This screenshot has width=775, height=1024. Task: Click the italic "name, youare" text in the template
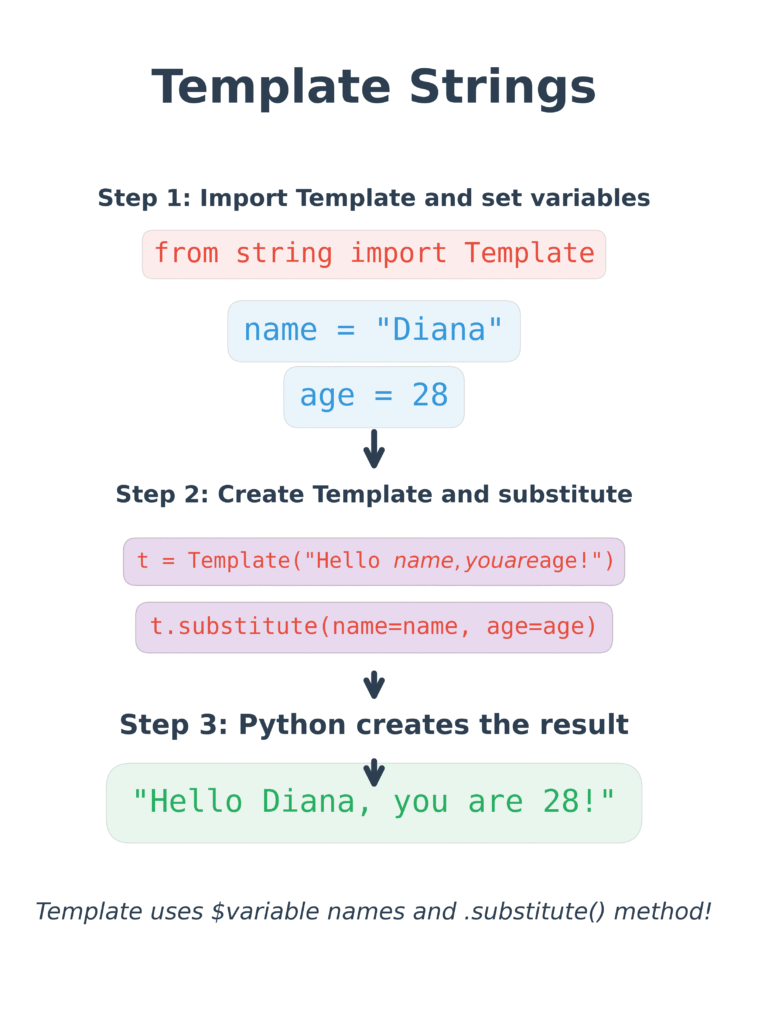(x=464, y=561)
